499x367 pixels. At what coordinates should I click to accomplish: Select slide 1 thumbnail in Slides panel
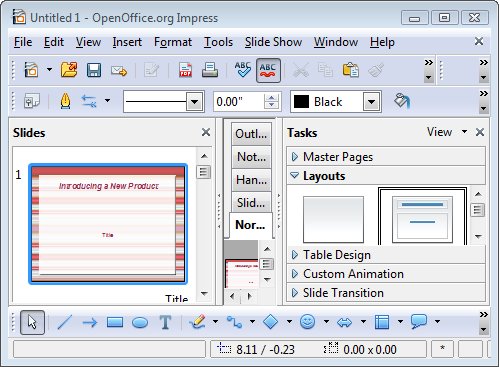coord(108,224)
